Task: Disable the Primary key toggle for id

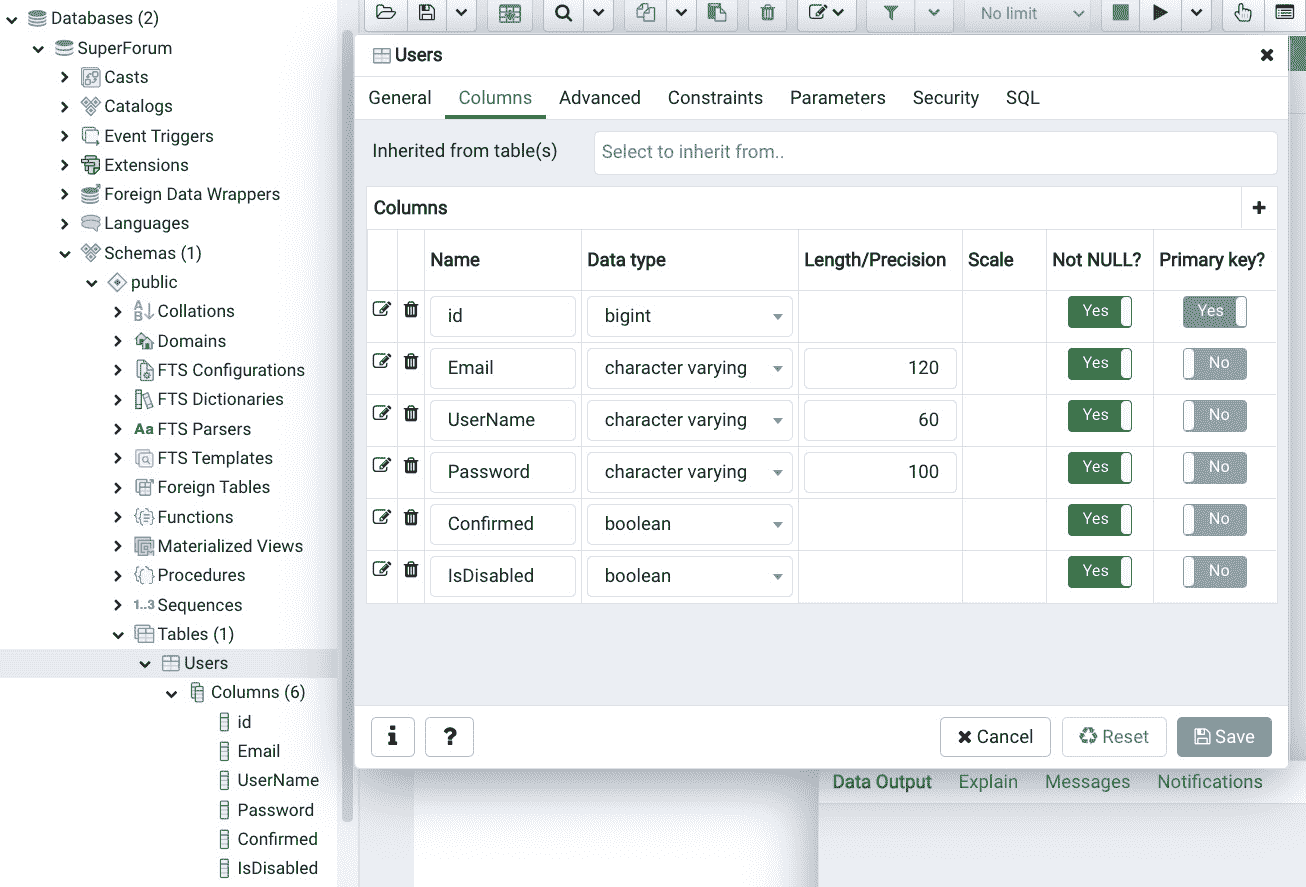Action: coord(1214,311)
